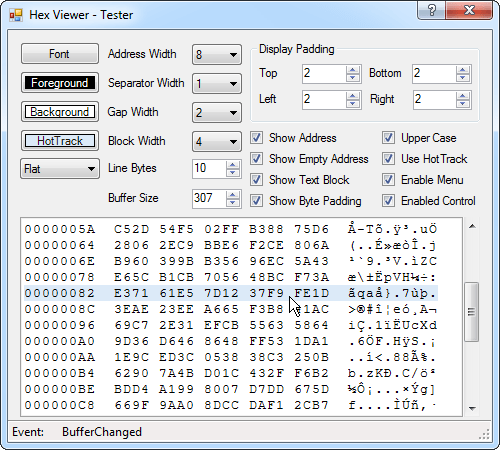Click address 000000AA in hex view
This screenshot has width=500, height=450.
tap(60, 357)
